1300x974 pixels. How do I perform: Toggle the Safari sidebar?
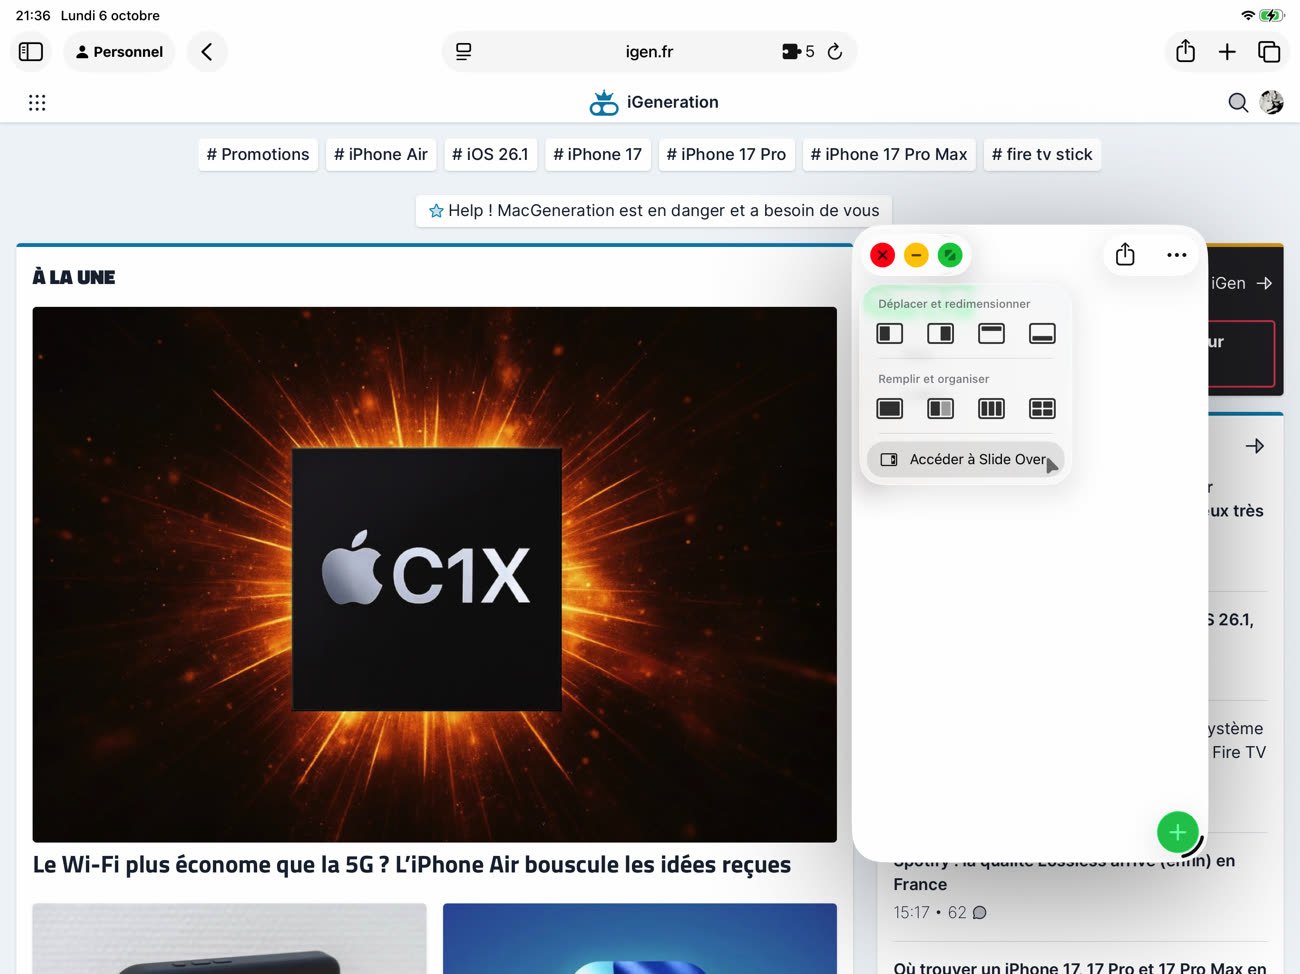click(x=31, y=52)
